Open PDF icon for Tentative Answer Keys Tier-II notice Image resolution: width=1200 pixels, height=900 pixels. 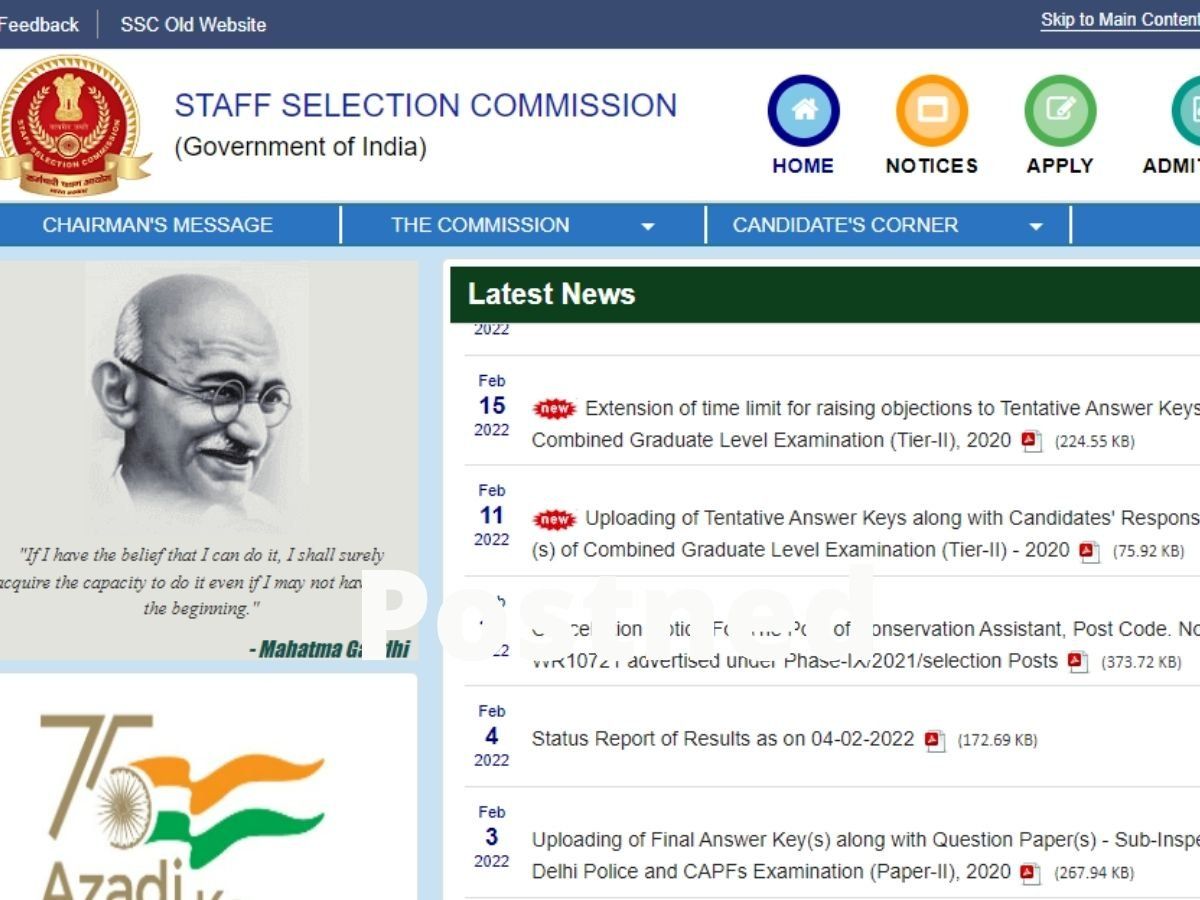click(x=1090, y=551)
